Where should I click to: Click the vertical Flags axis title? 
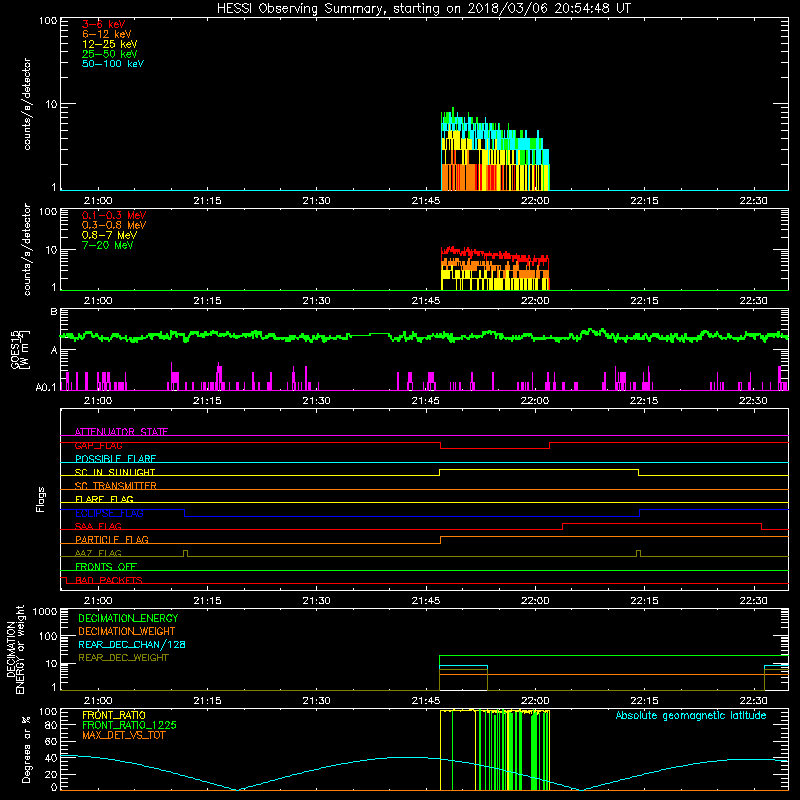[40, 499]
